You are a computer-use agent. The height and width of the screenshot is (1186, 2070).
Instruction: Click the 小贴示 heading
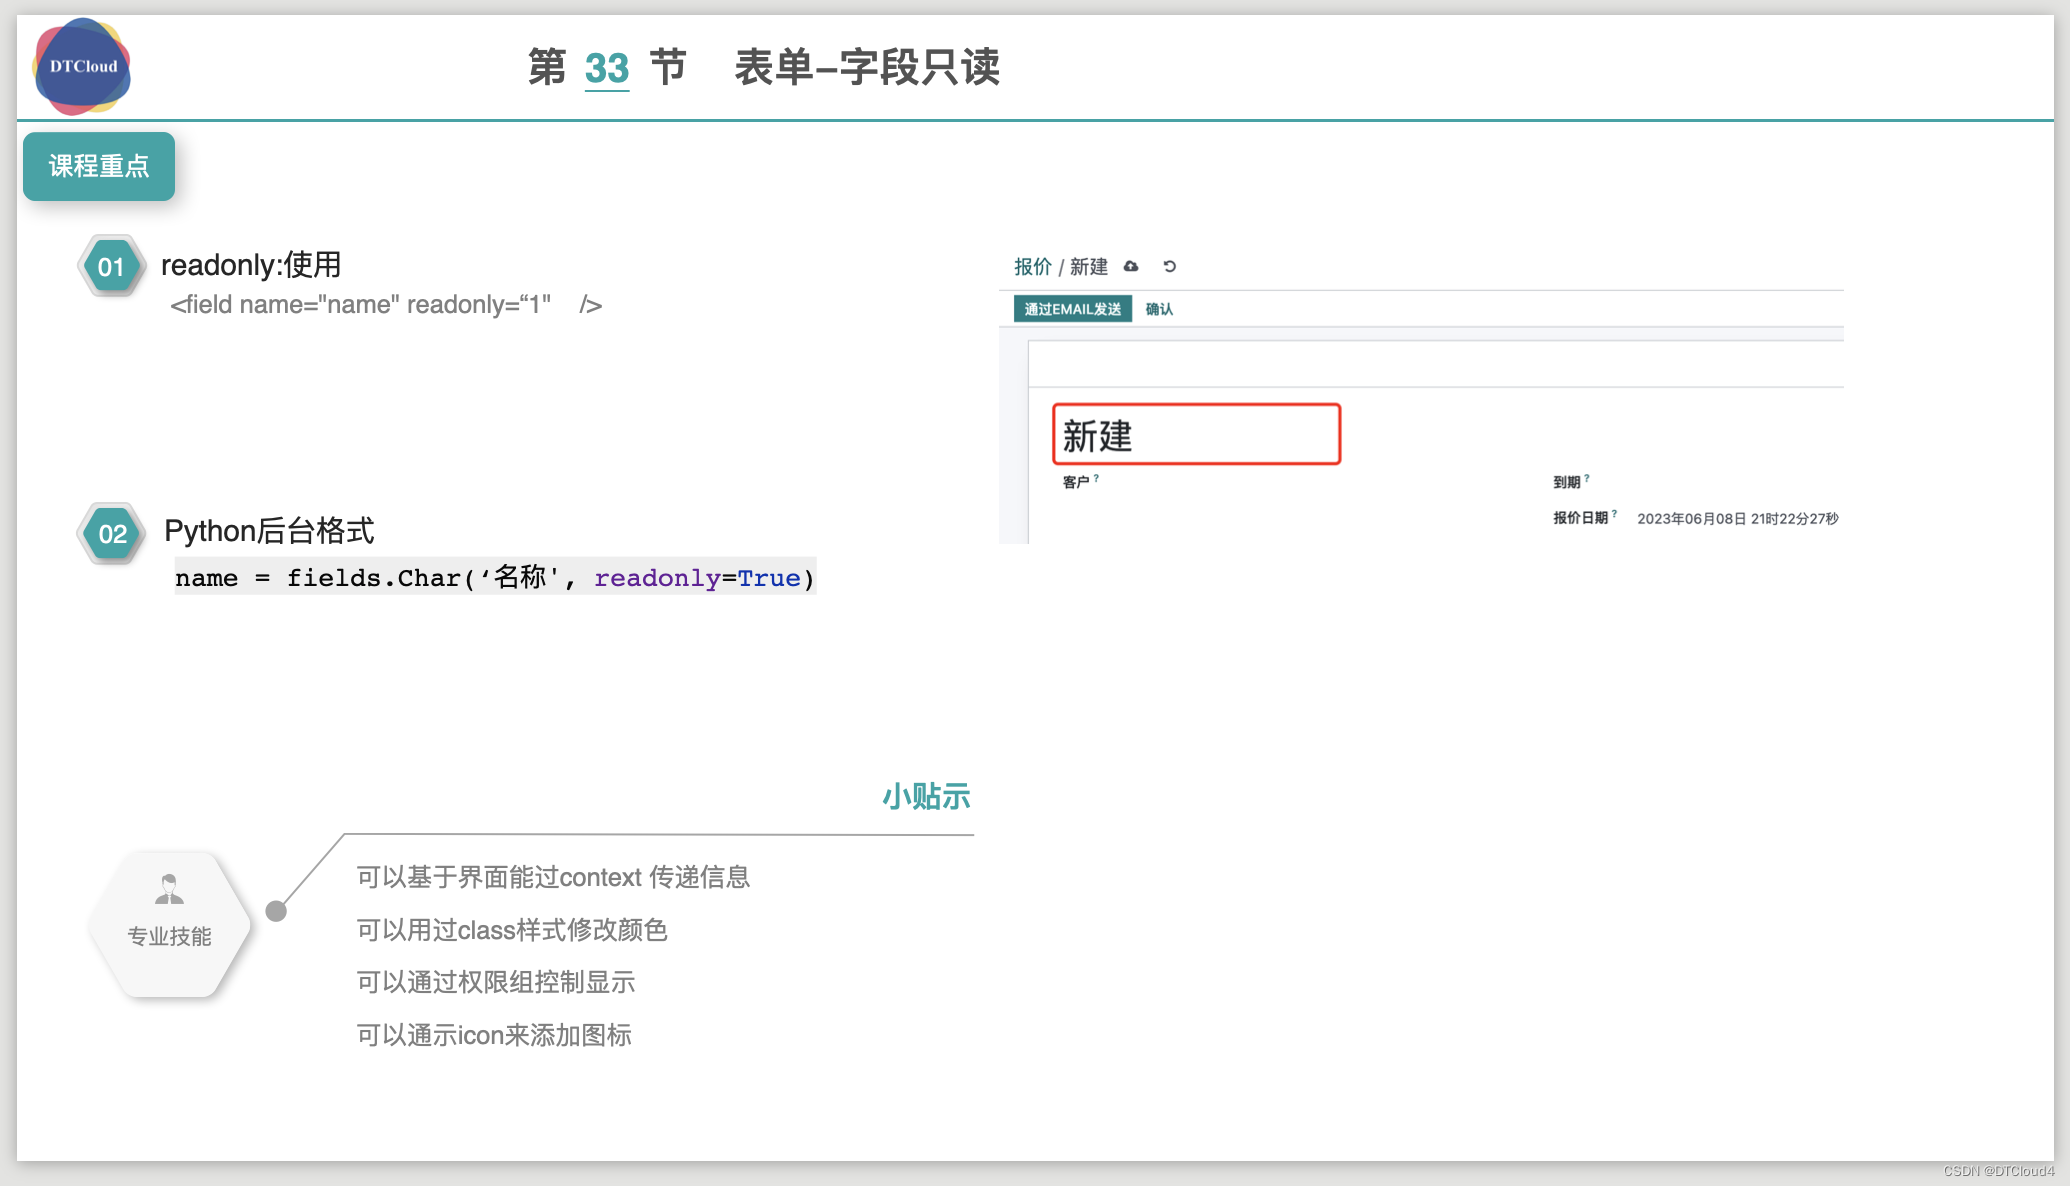click(925, 797)
